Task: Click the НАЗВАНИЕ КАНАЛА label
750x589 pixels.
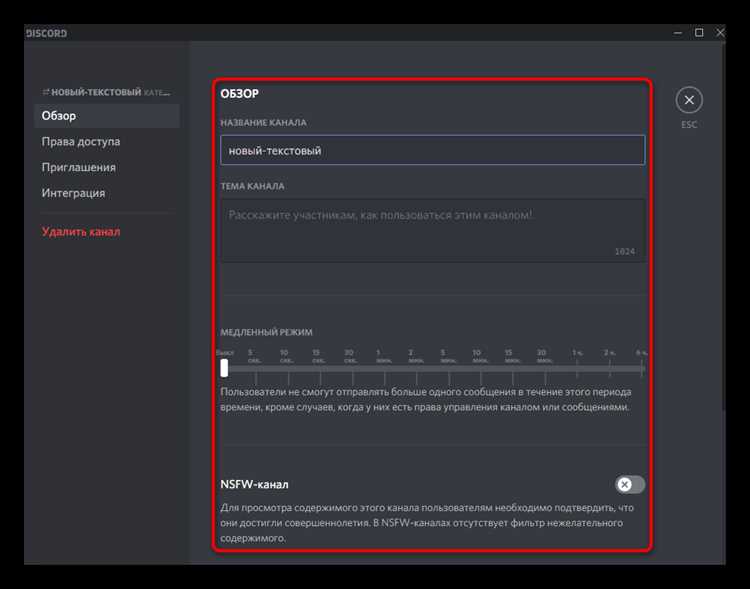Action: click(264, 123)
